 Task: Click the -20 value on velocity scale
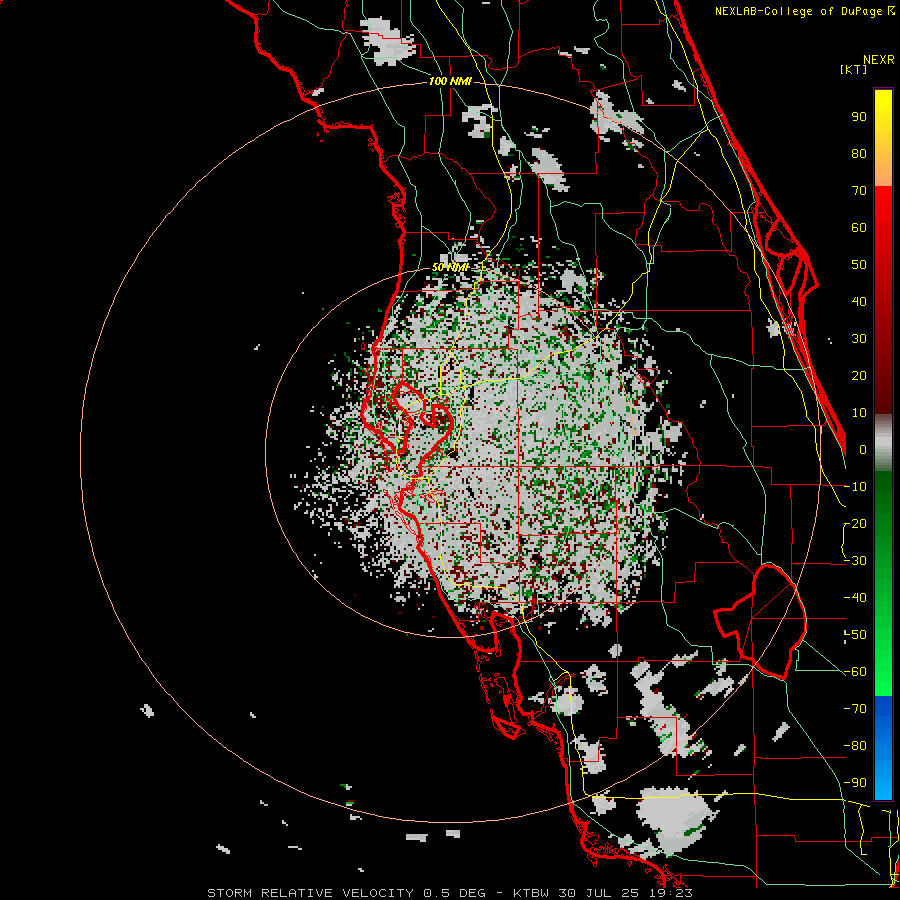point(855,524)
